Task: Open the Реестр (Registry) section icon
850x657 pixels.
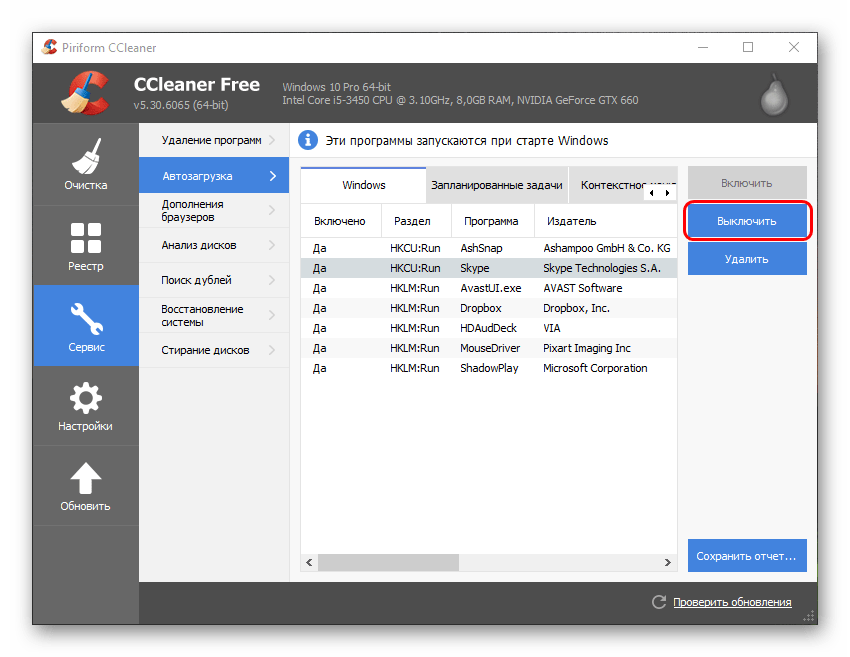Action: [x=86, y=238]
